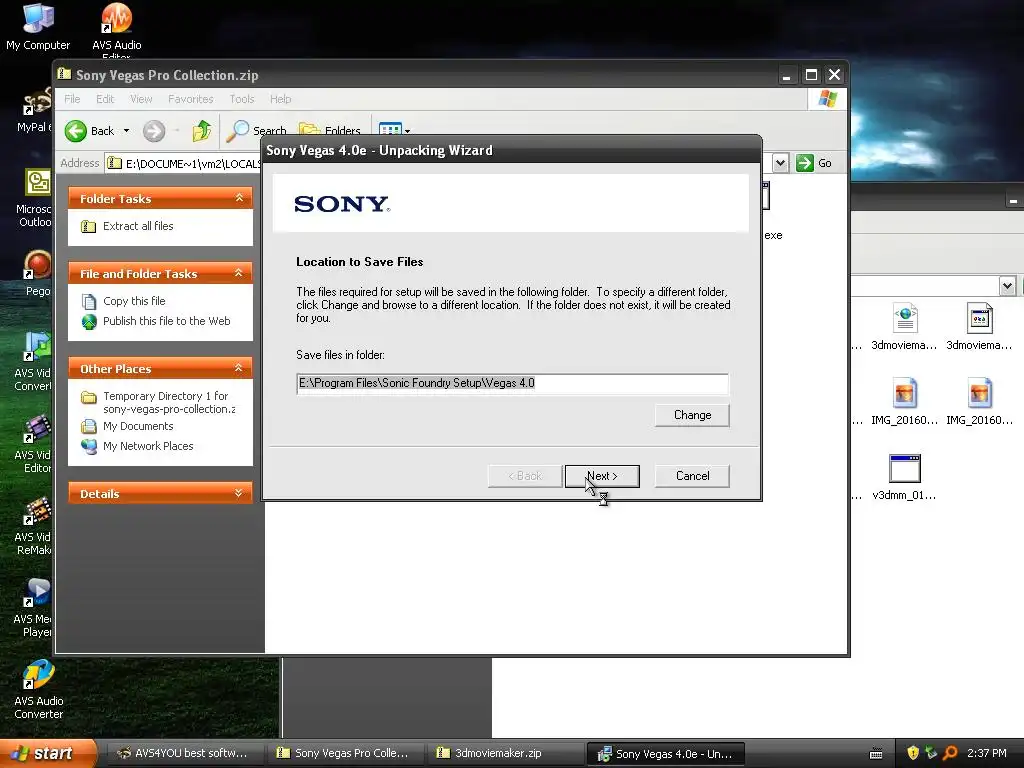Open the Tools menu
This screenshot has height=768, width=1024.
(x=242, y=99)
